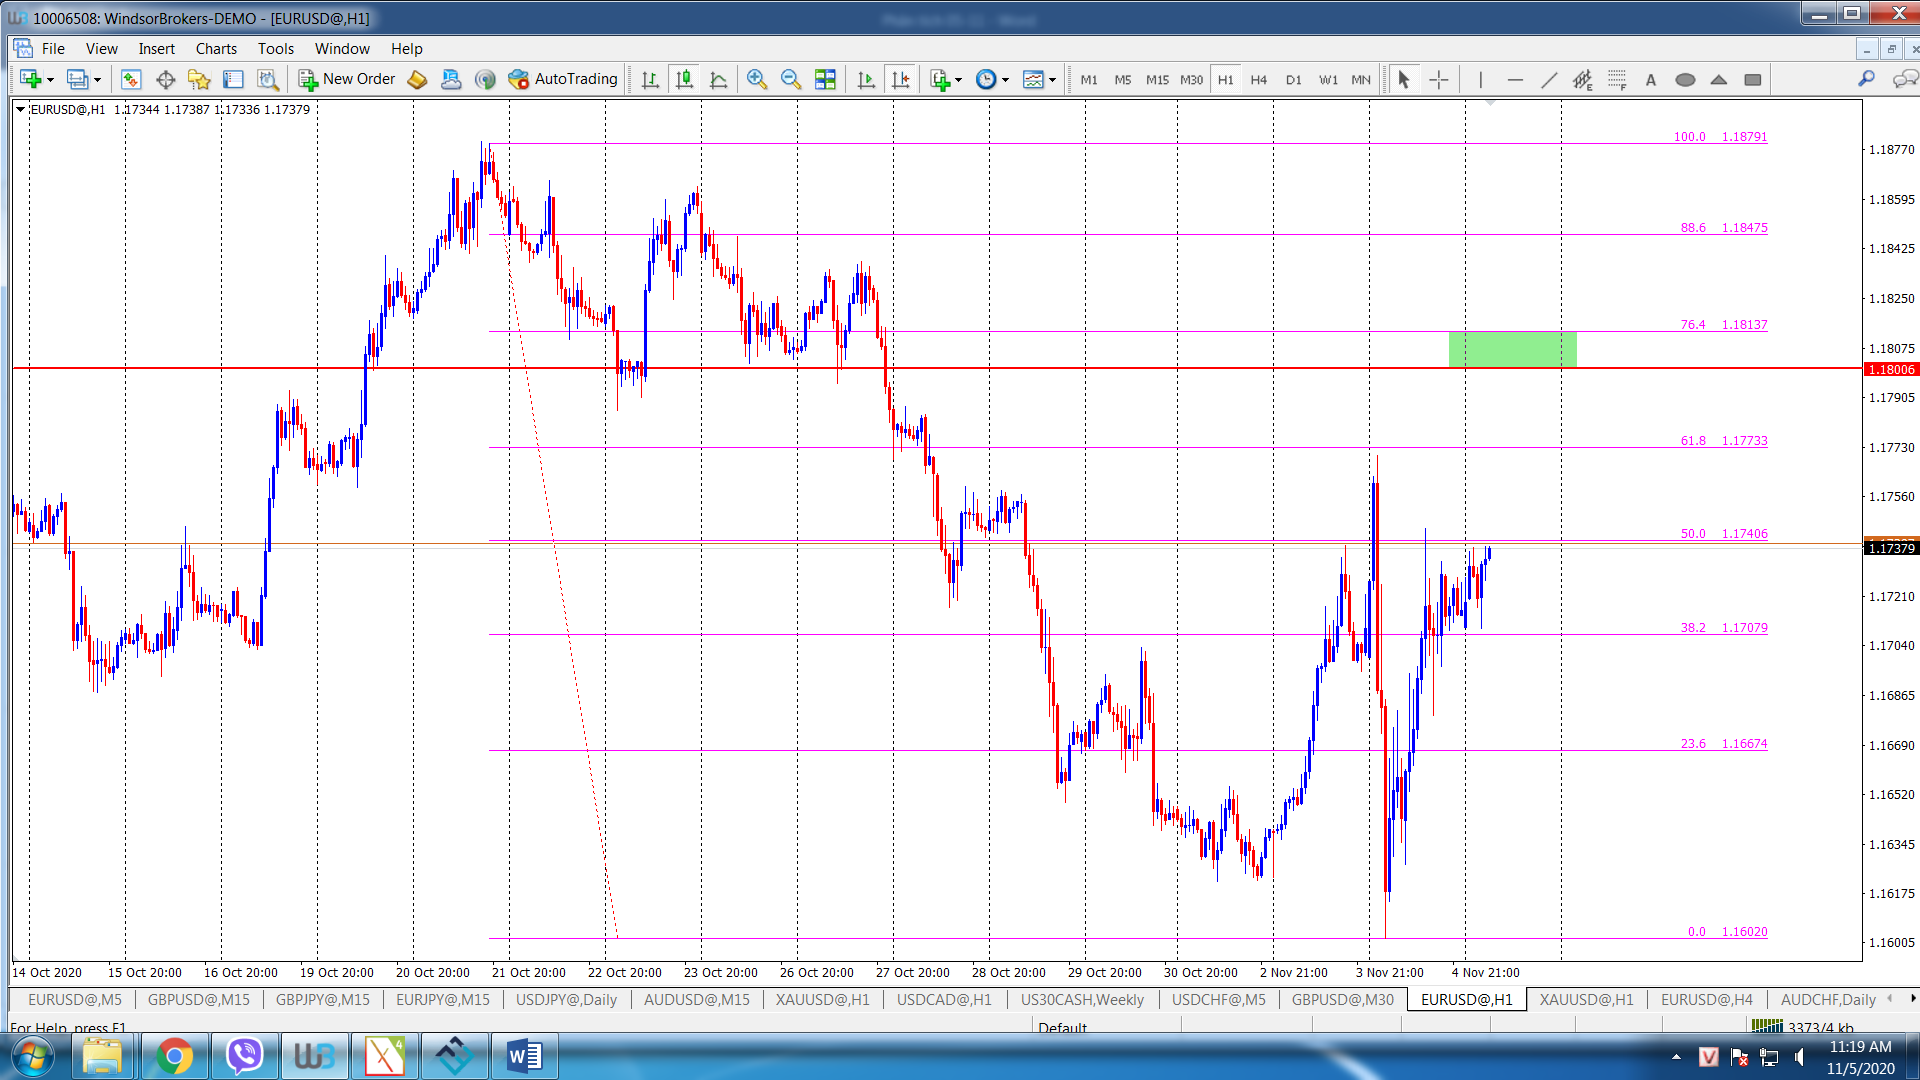The width and height of the screenshot is (1920, 1080).
Task: Select the D1 timeframe
Action: click(1294, 80)
